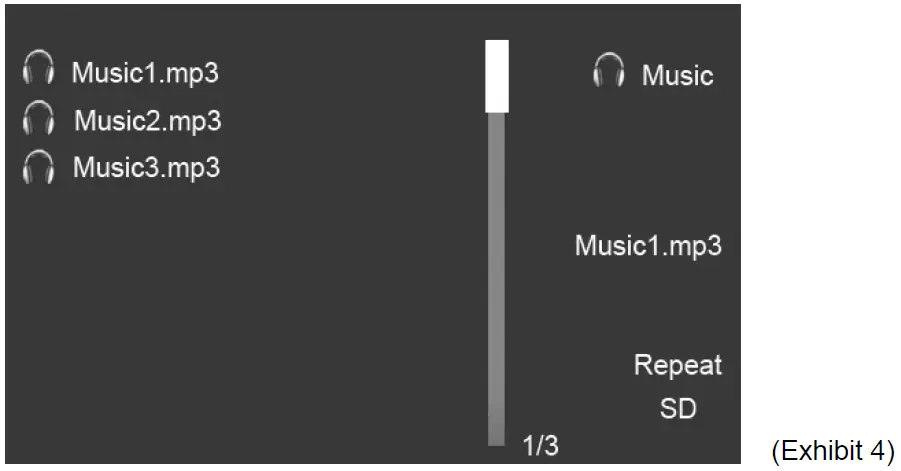
Task: Click the headphone icon next to Music2.mp3
Action: point(38,119)
